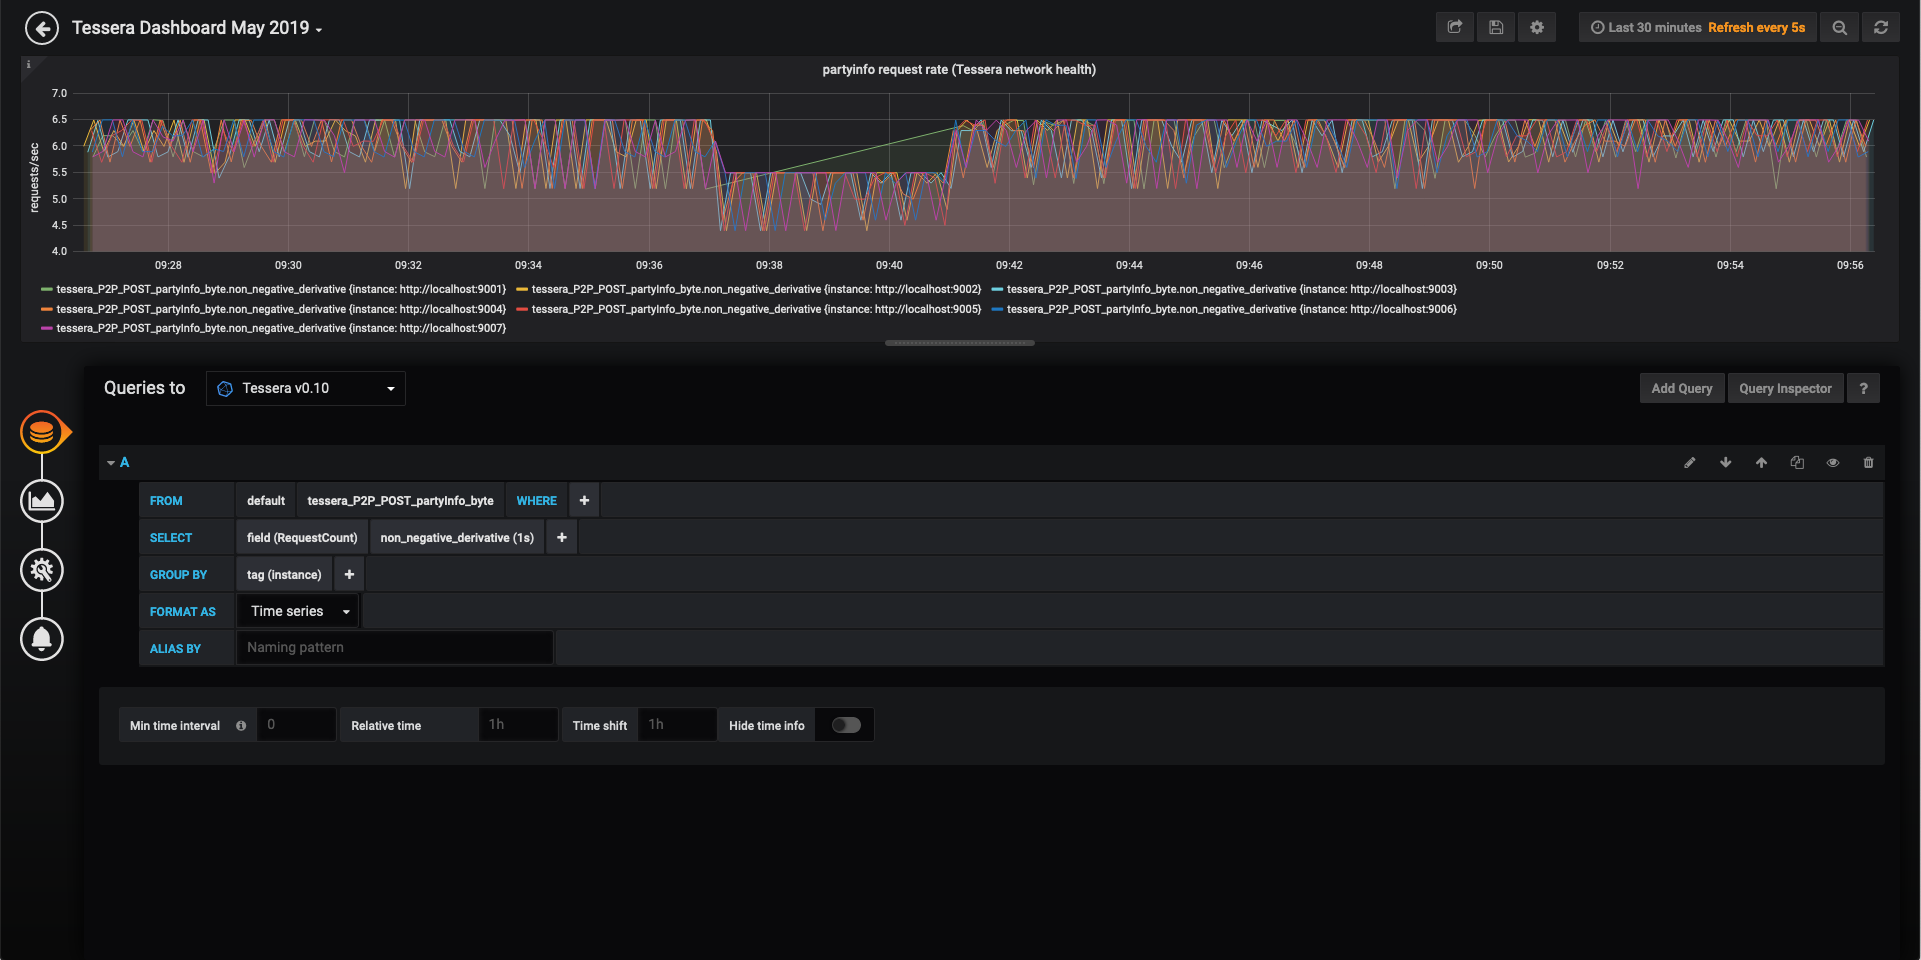The image size is (1921, 960).
Task: Click the Relative time input field
Action: point(518,725)
